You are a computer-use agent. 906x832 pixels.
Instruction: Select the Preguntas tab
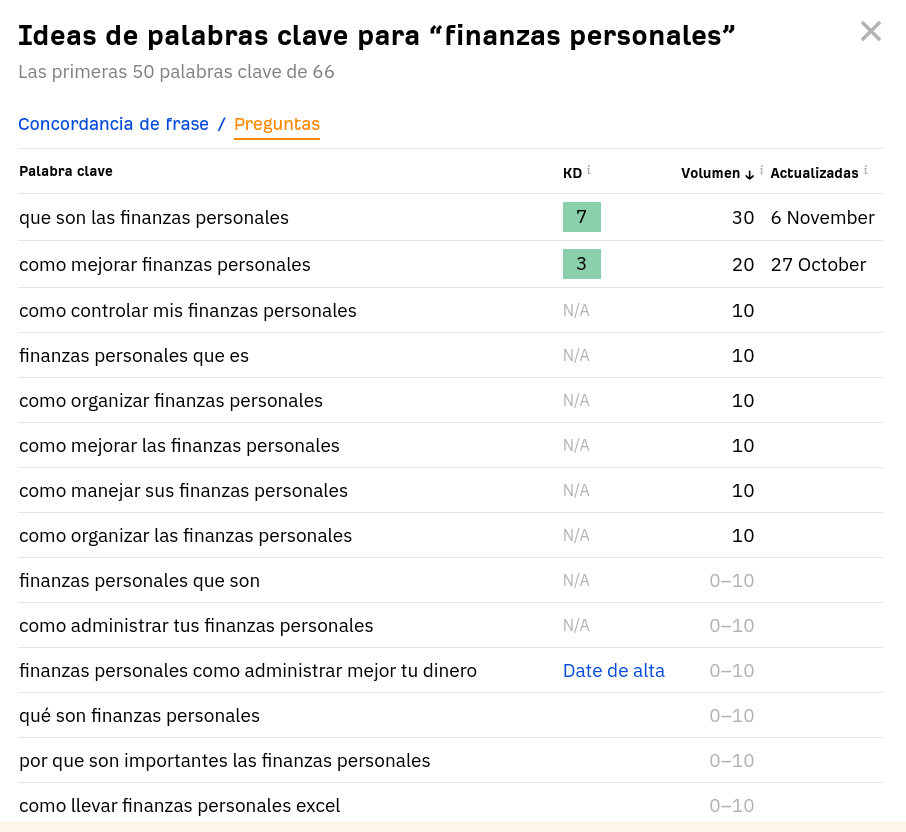coord(277,124)
